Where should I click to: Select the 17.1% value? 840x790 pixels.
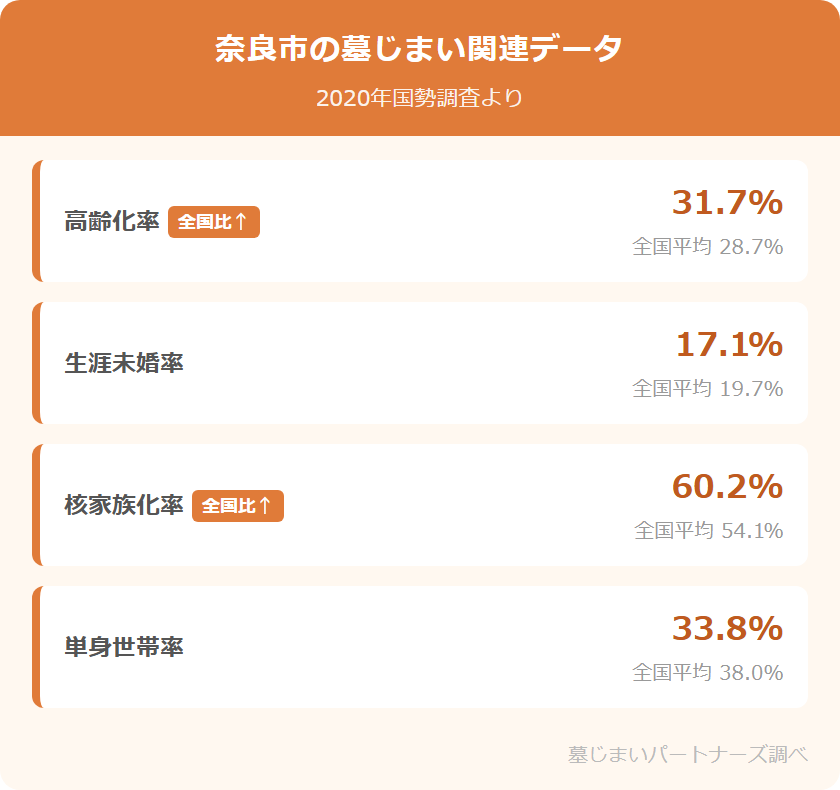click(x=729, y=345)
